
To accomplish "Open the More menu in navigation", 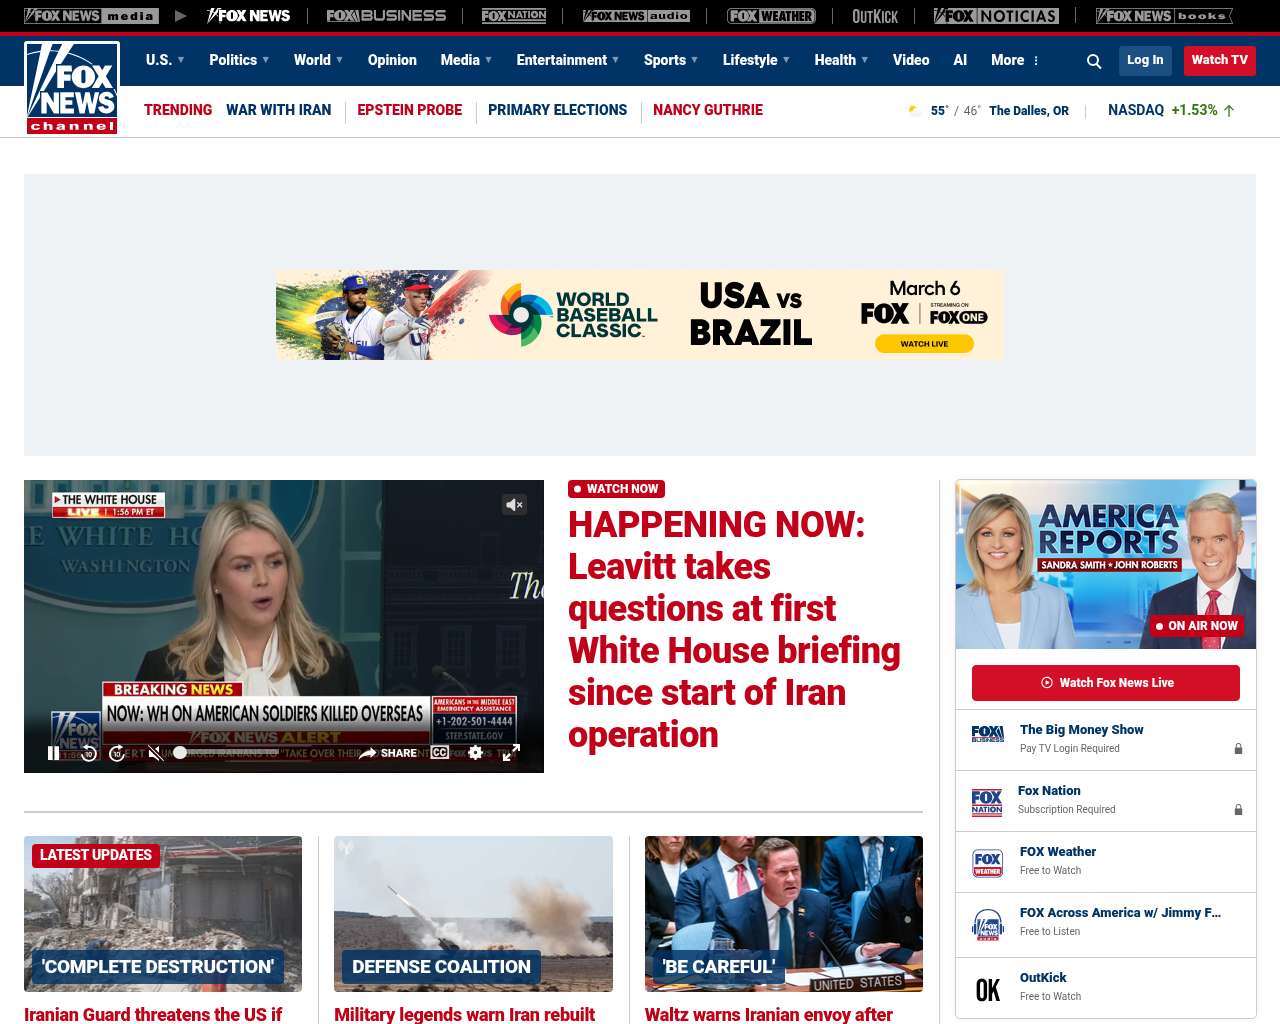I will tap(1015, 60).
